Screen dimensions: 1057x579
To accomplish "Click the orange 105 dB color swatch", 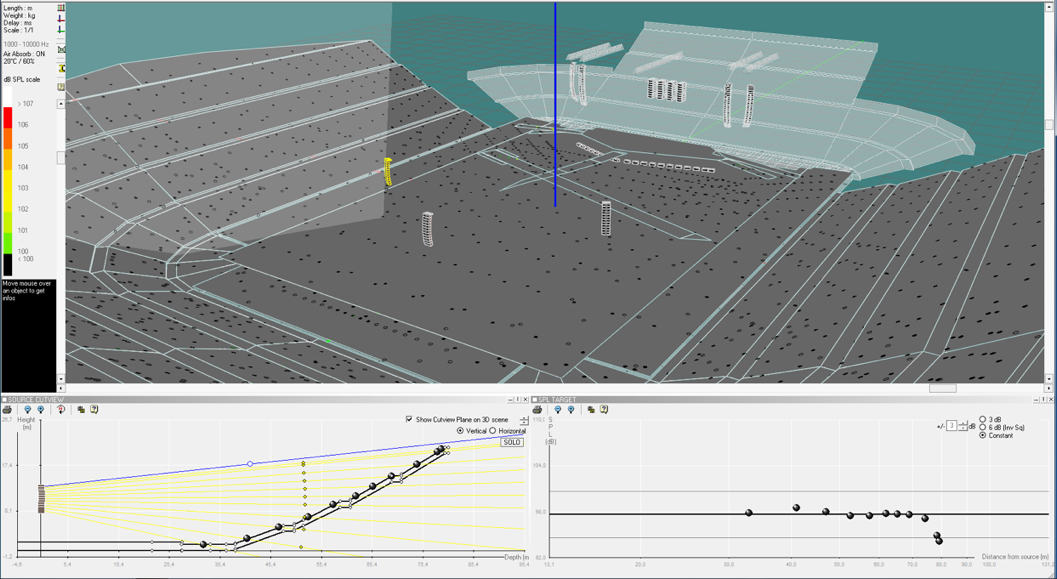I will [7, 138].
